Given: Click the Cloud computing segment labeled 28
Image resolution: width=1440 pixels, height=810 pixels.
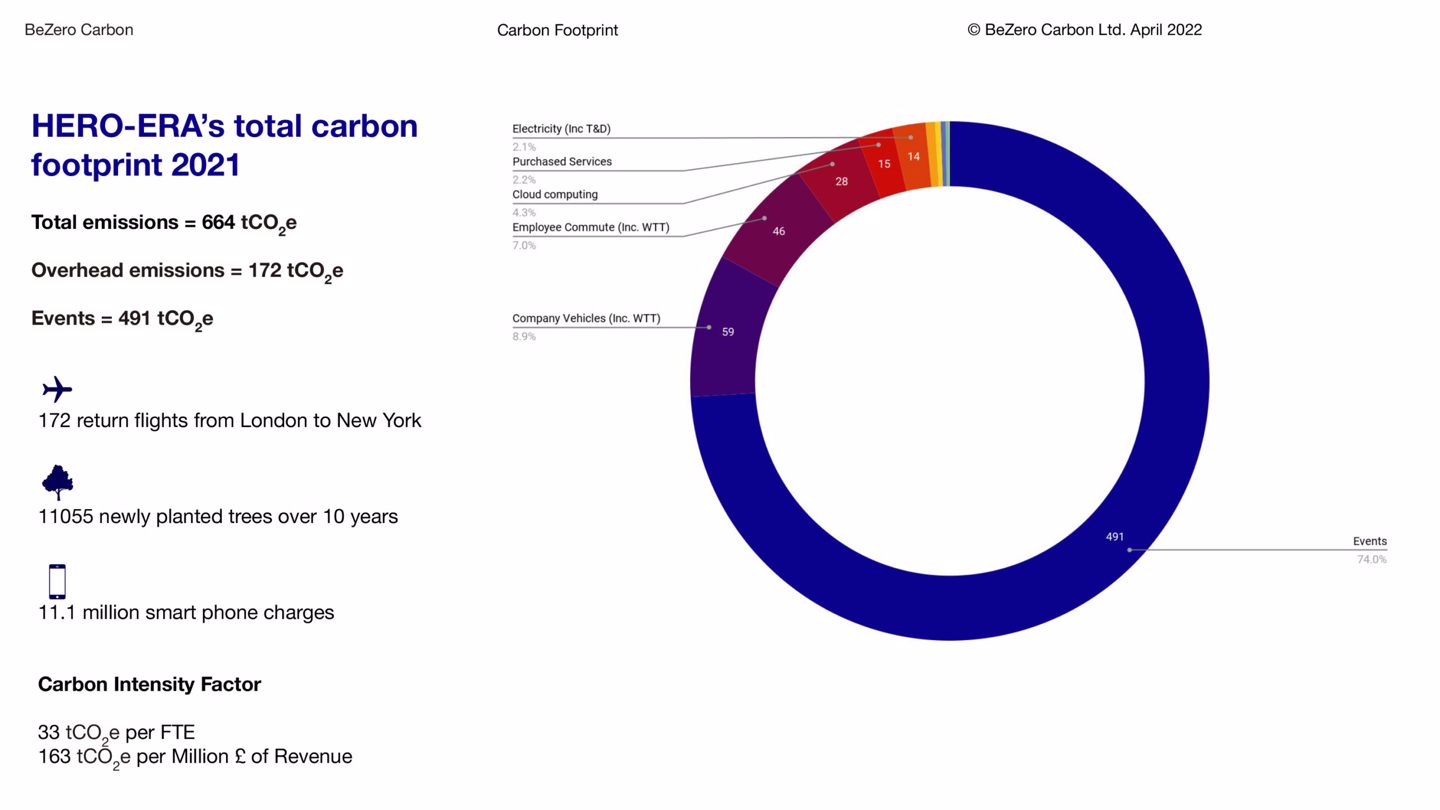Looking at the screenshot, I should (841, 181).
